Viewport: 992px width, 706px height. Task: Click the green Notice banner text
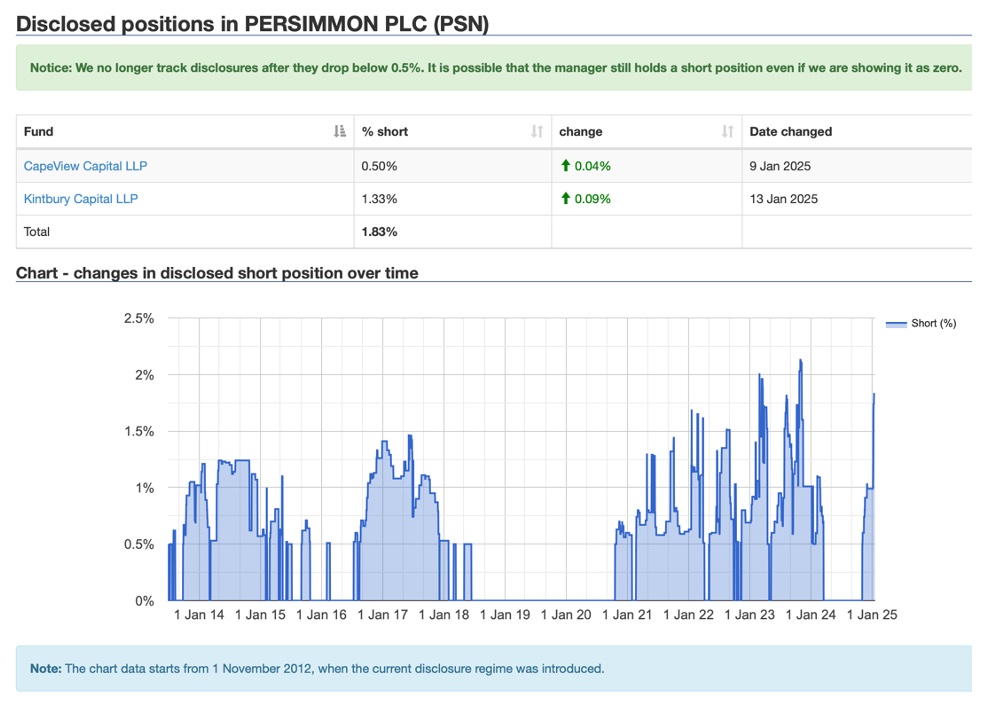(x=495, y=68)
